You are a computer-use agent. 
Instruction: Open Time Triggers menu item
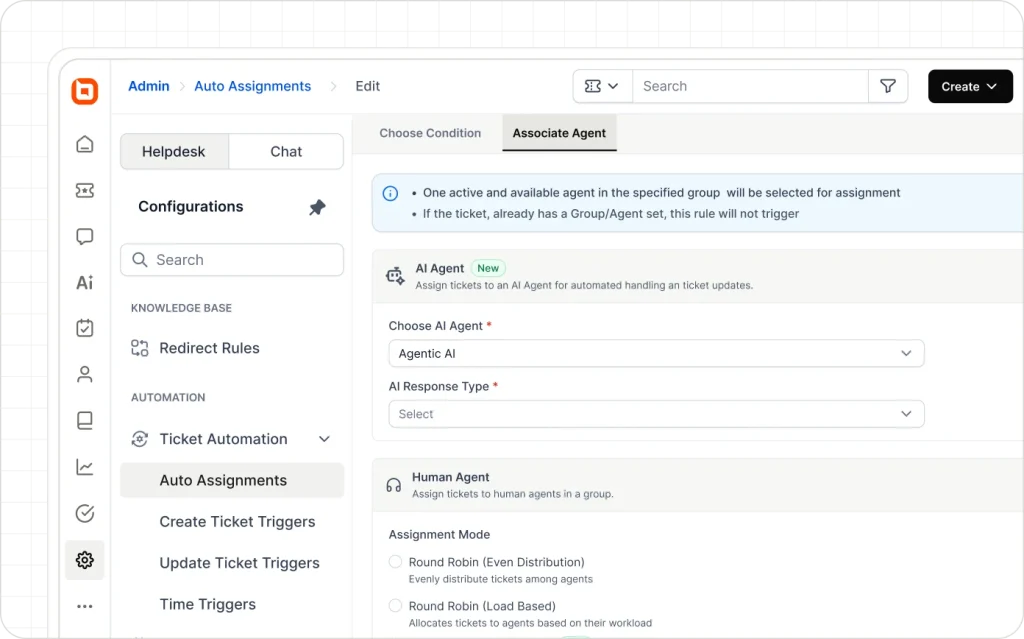pyautogui.click(x=208, y=604)
